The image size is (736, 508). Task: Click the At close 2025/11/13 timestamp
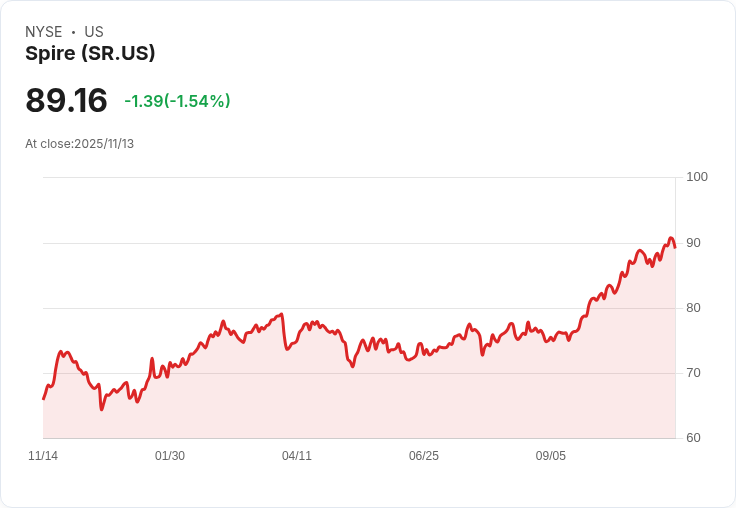(x=79, y=144)
